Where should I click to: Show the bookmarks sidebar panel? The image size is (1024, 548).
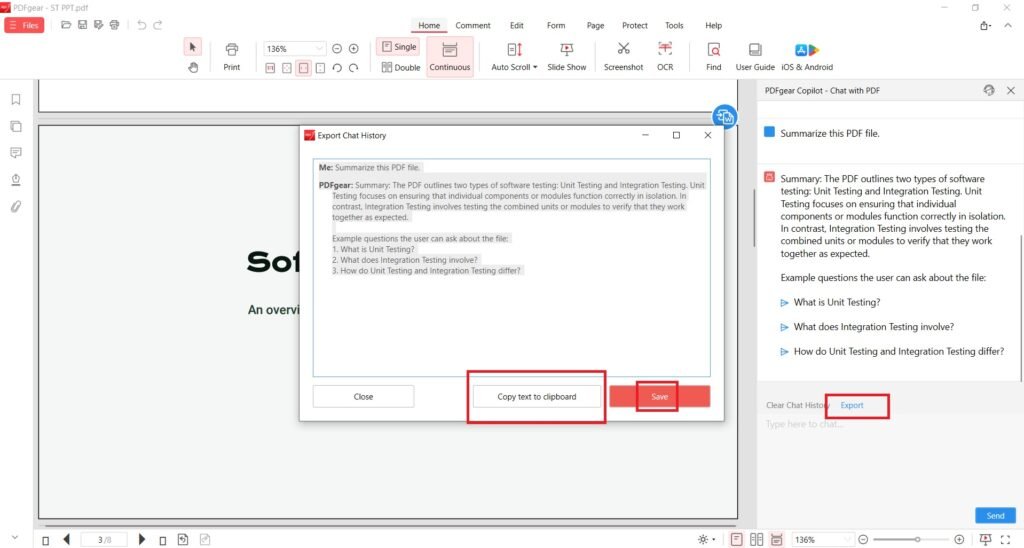[16, 100]
